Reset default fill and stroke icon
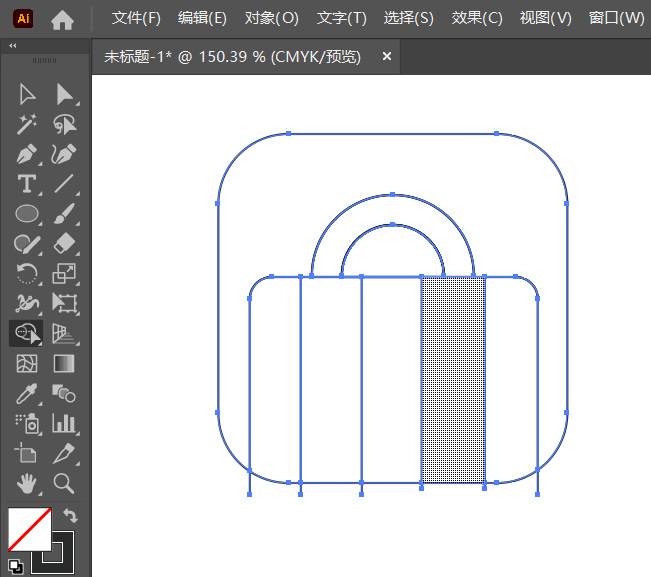This screenshot has height=577, width=651. (16, 566)
